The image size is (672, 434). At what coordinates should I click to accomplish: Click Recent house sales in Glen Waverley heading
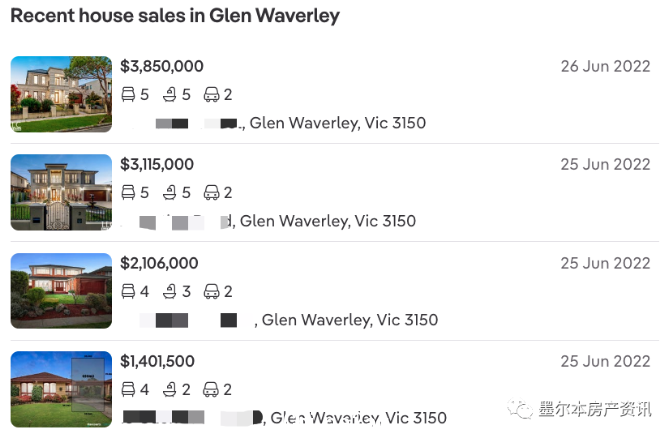click(175, 16)
